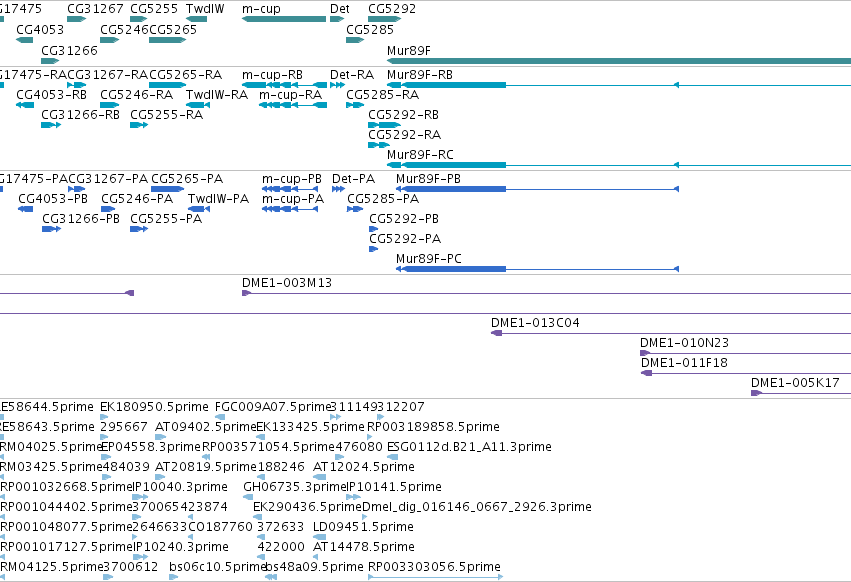This screenshot has width=851, height=582.
Task: Select the DME1-003M13 BAC clone label
Action: pos(287,283)
